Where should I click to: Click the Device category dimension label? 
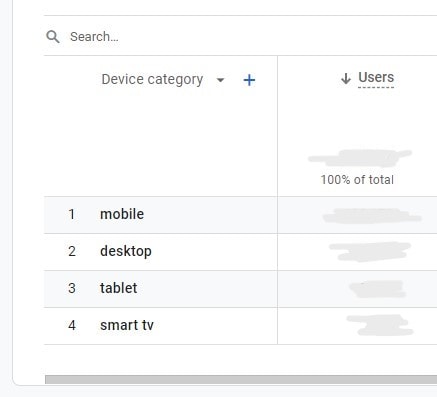click(x=152, y=80)
